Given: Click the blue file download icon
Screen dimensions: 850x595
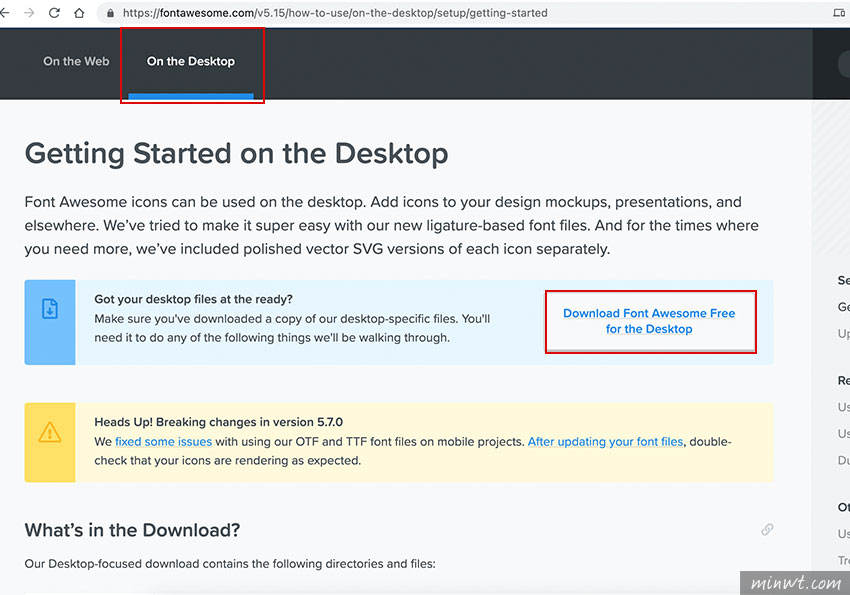Looking at the screenshot, I should point(50,309).
